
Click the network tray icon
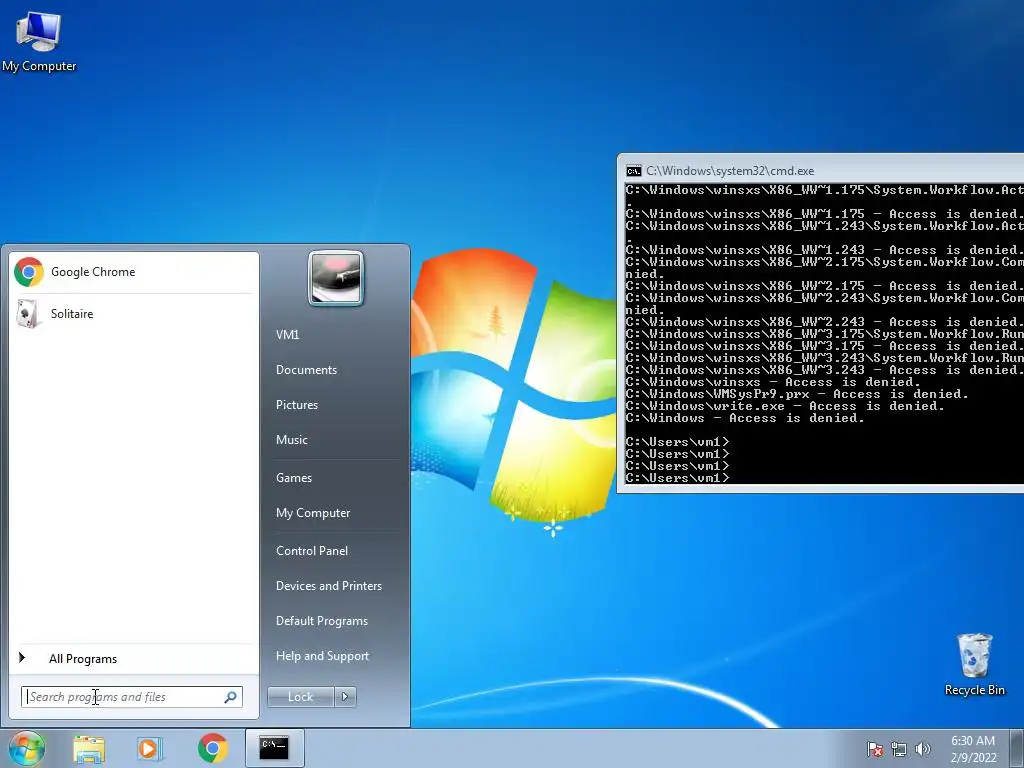(x=899, y=750)
